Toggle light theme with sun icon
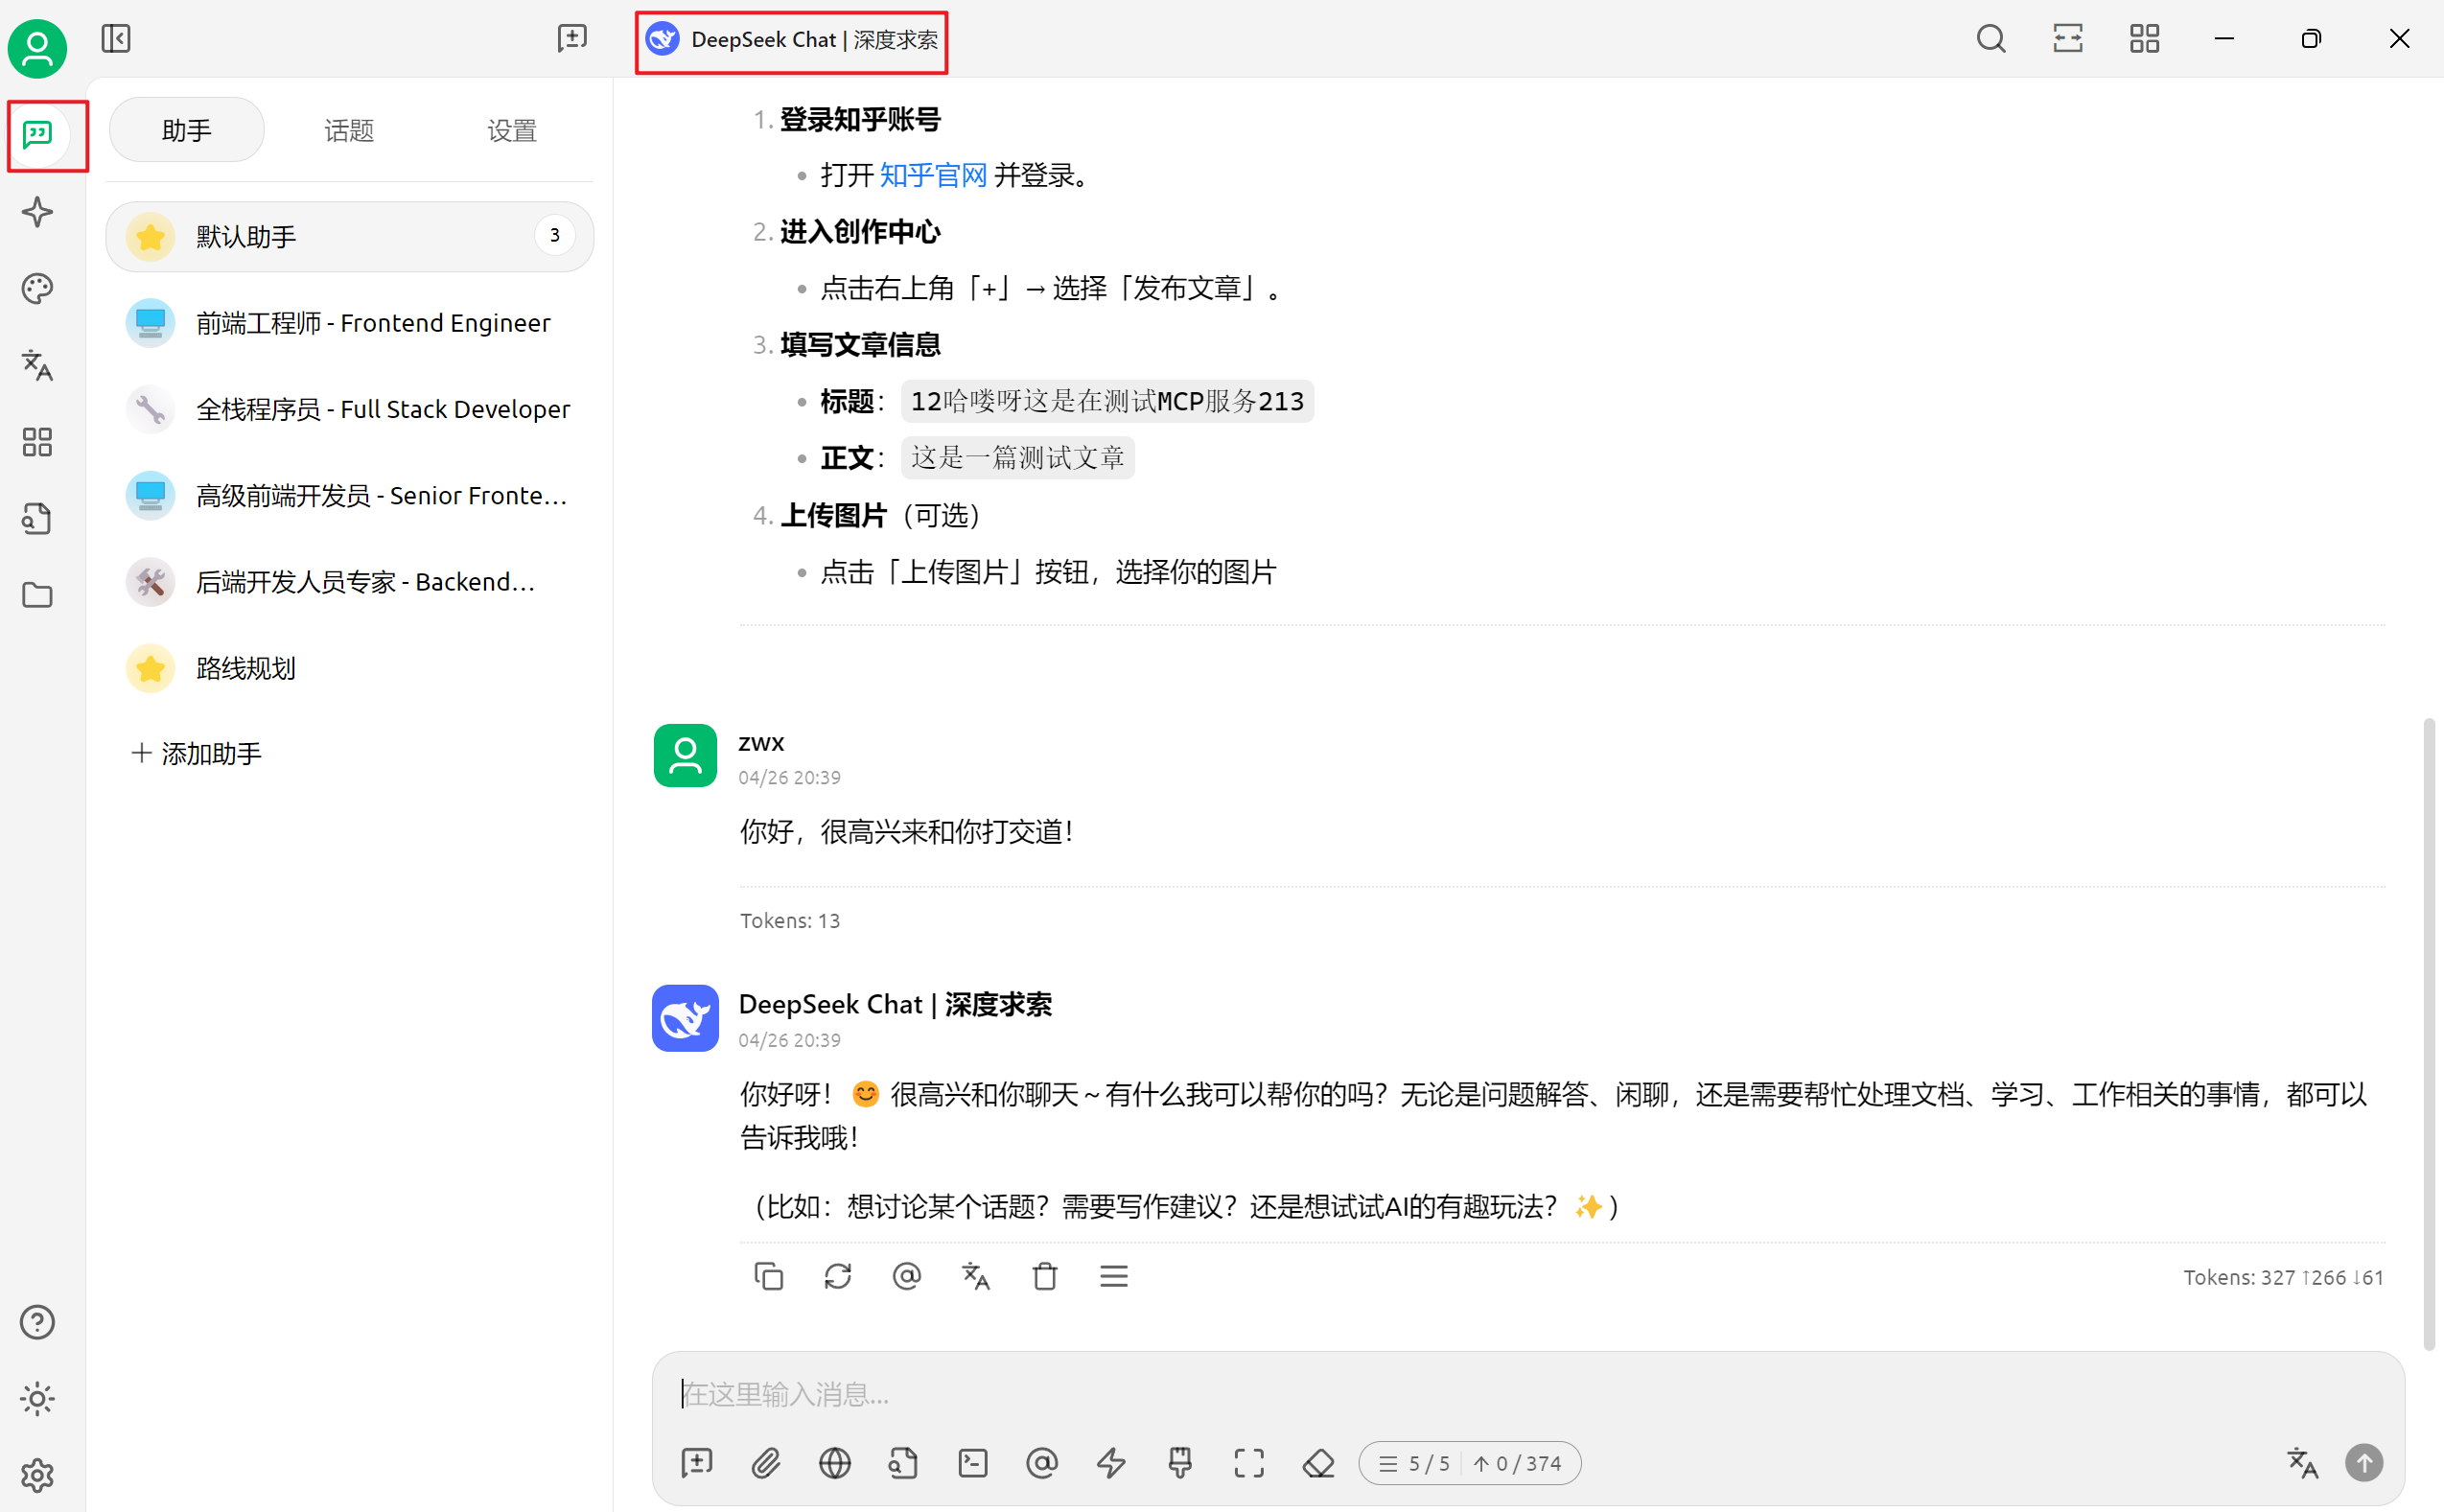This screenshot has width=2444, height=1512. point(37,1398)
